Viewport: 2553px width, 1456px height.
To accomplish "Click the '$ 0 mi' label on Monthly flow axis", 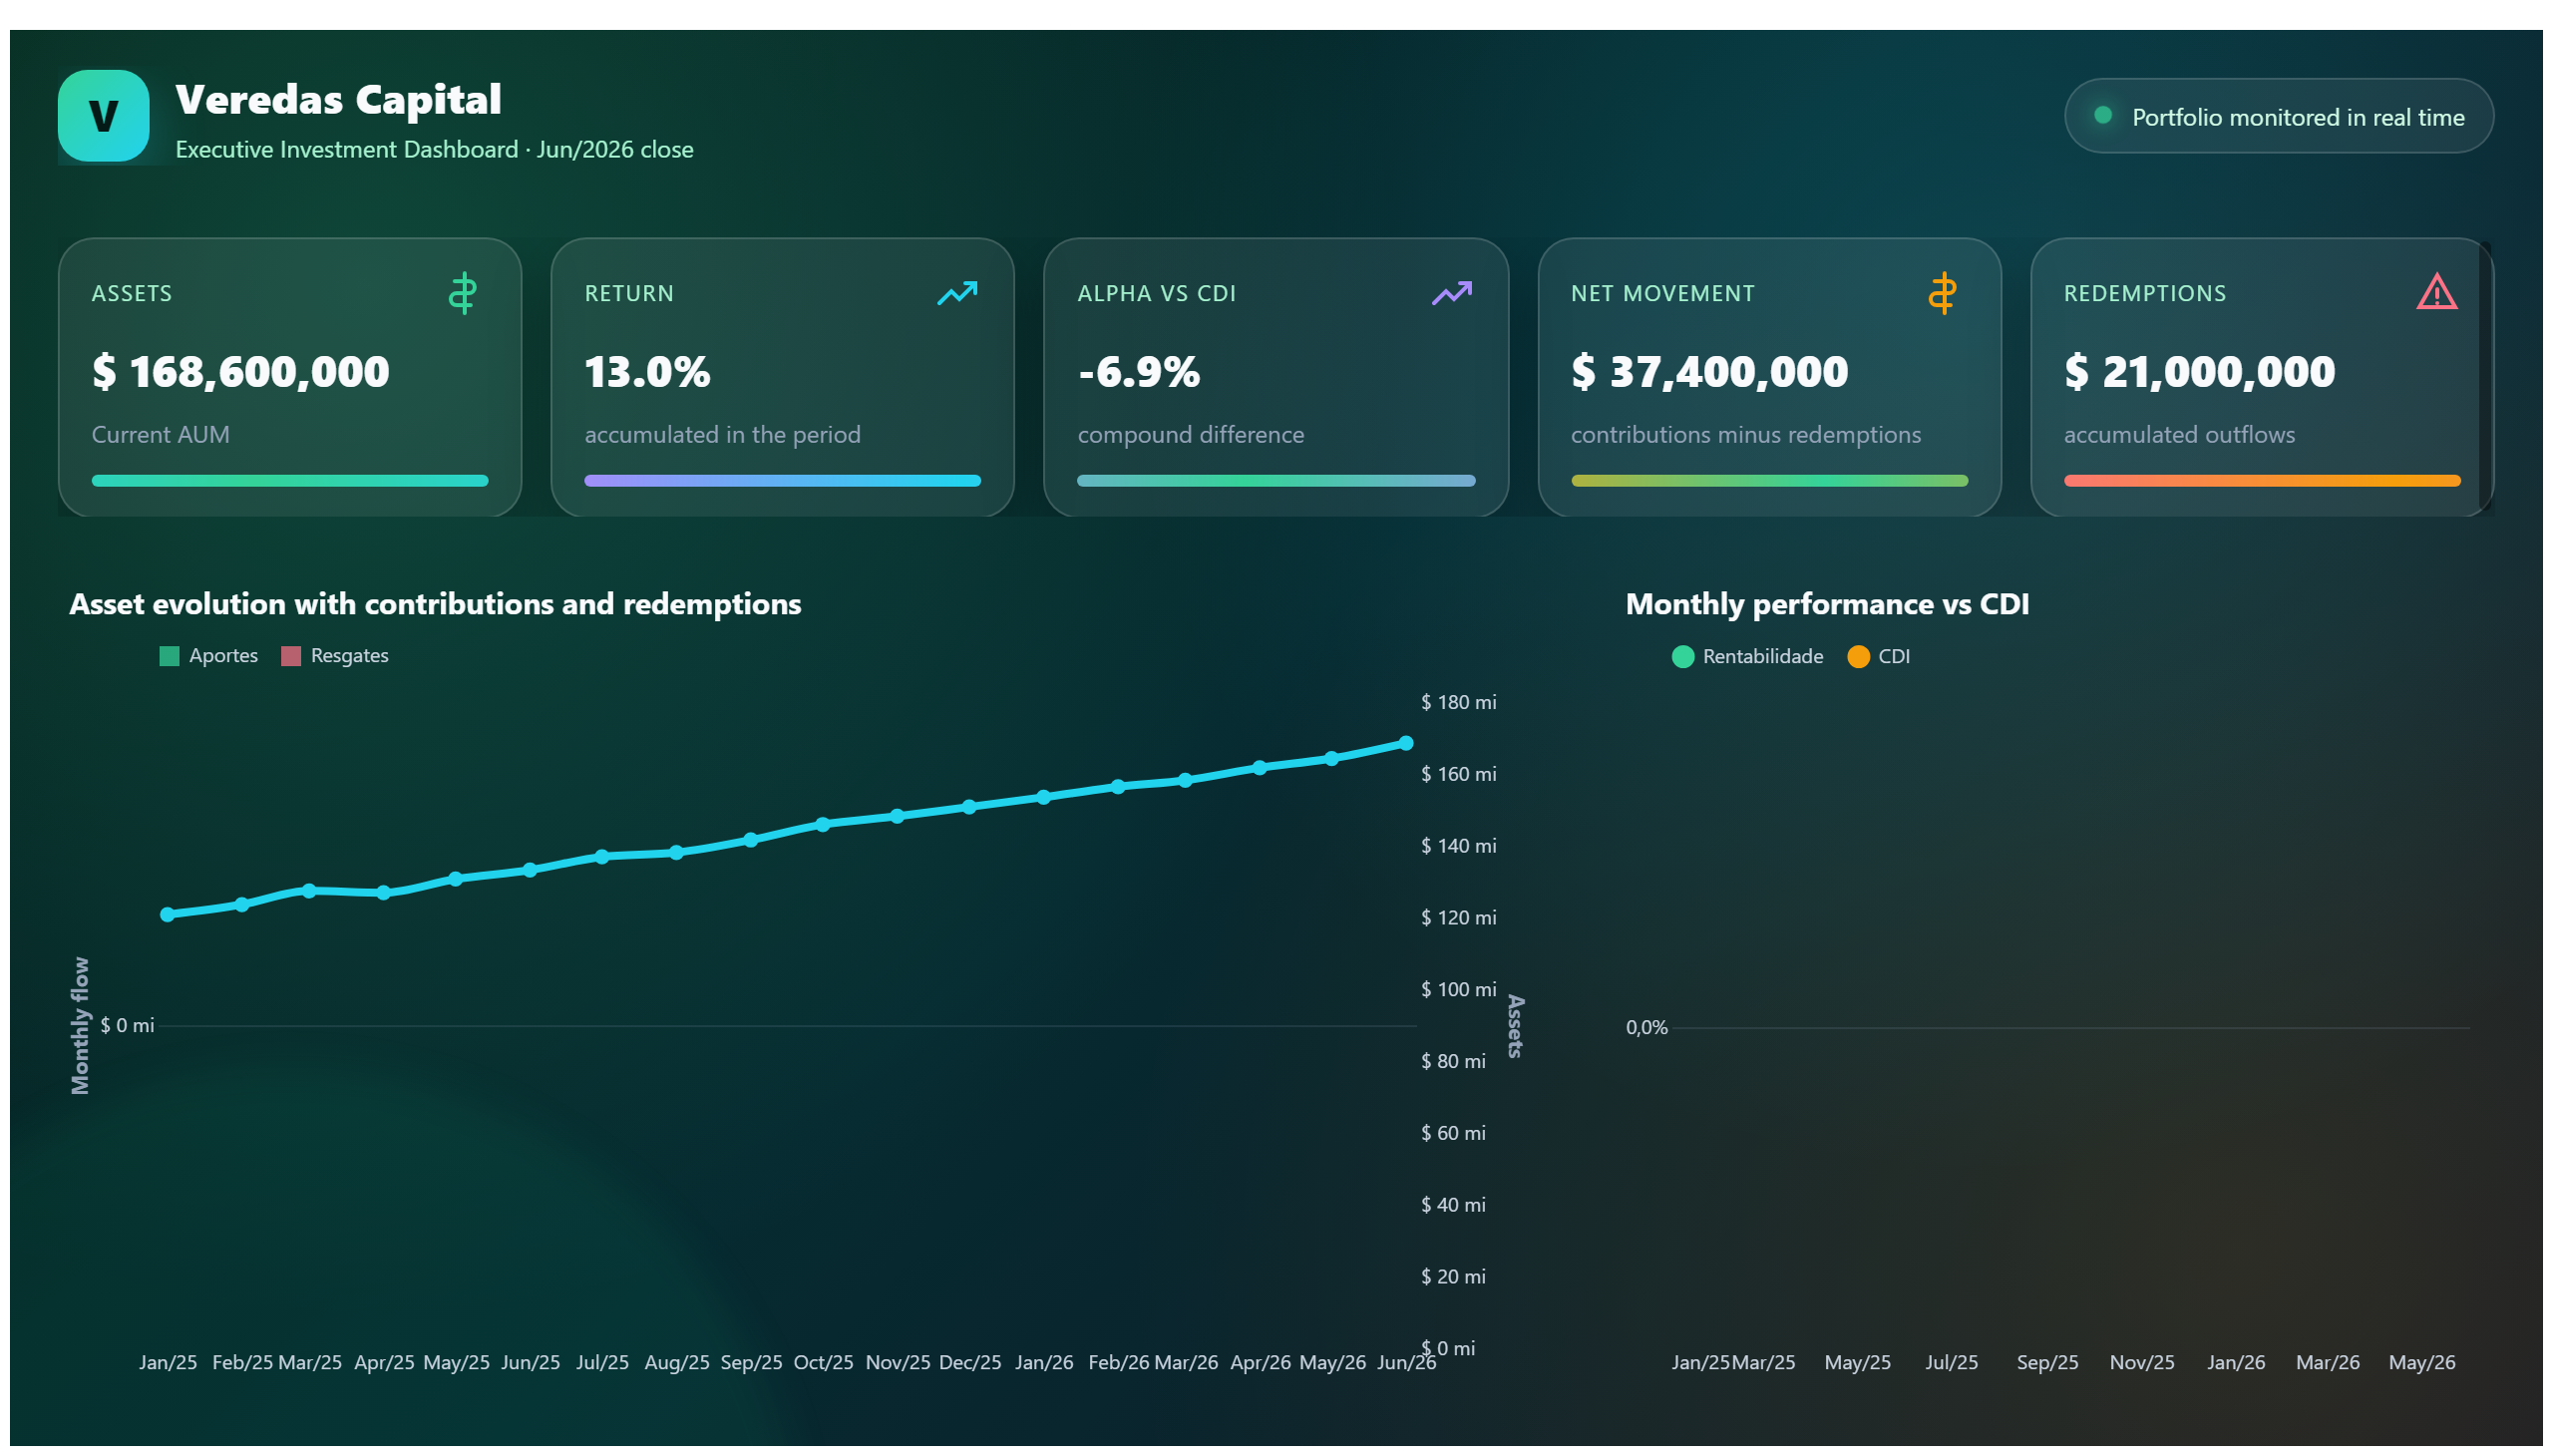I will click(127, 1025).
